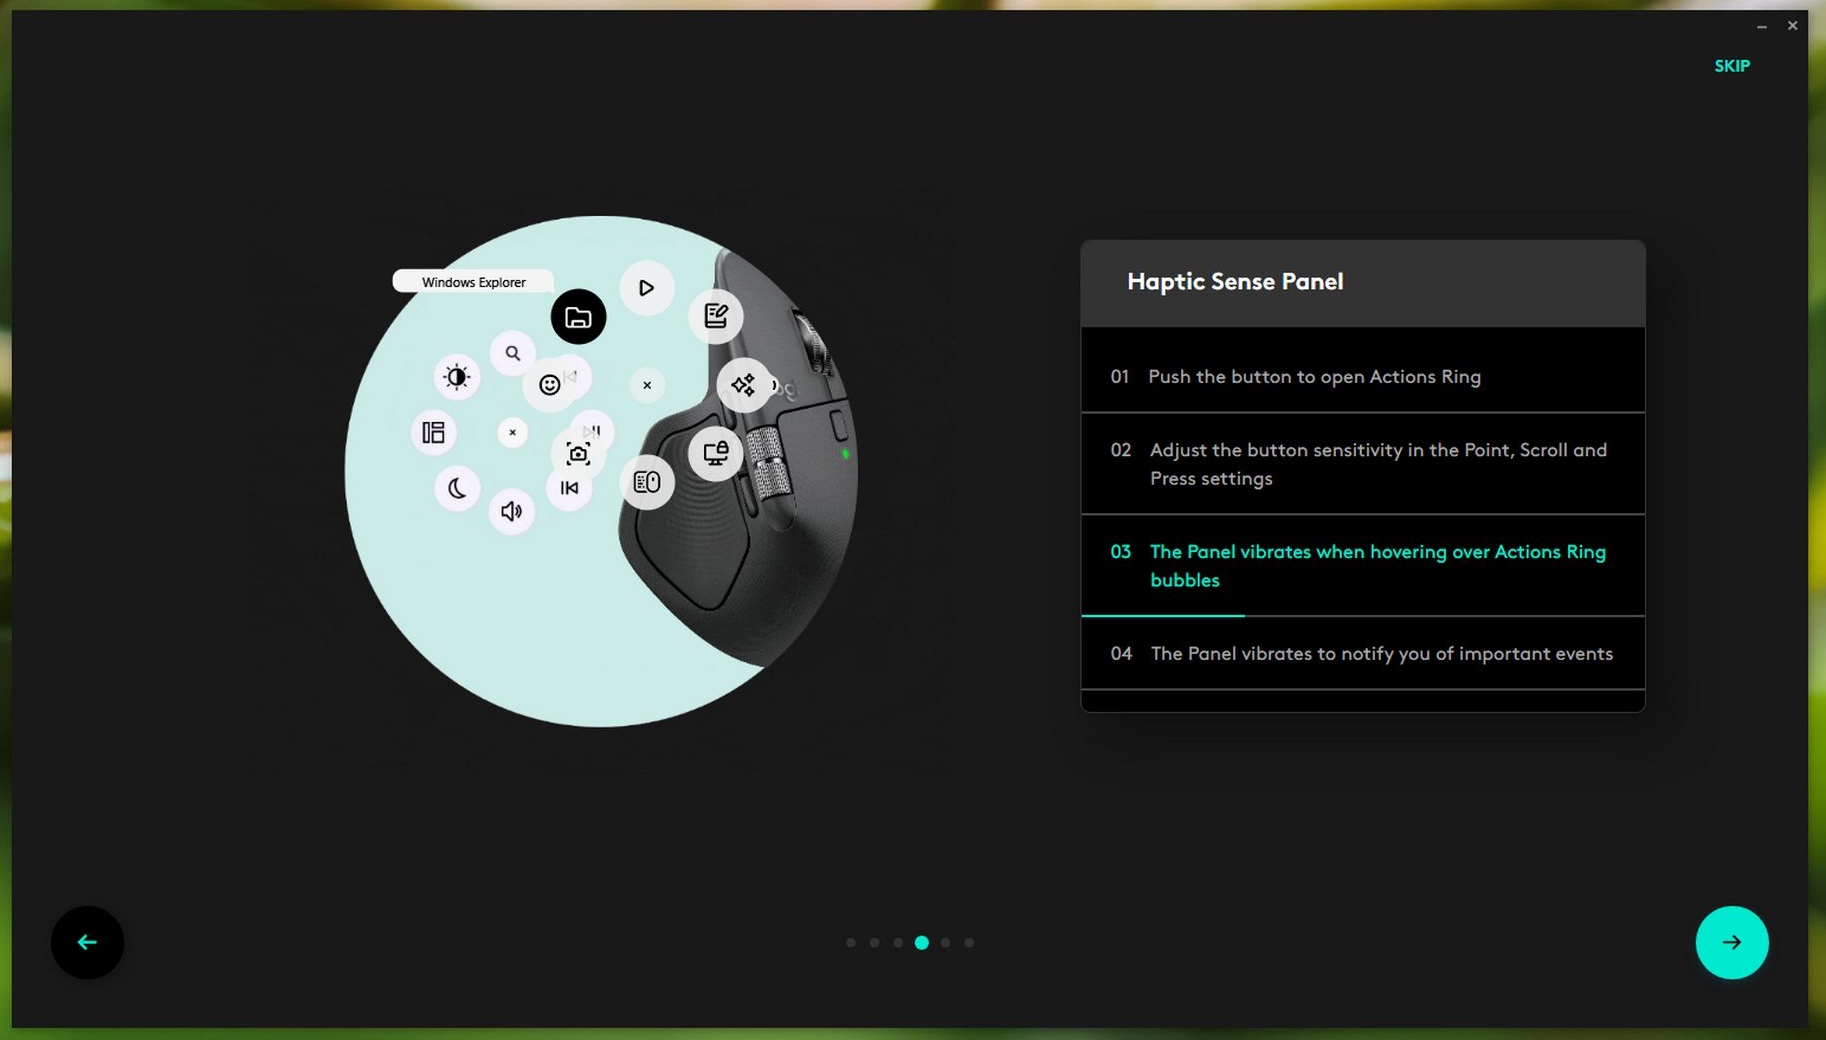
Task: Click the keyboard and mouse bubble
Action: [x=647, y=482]
